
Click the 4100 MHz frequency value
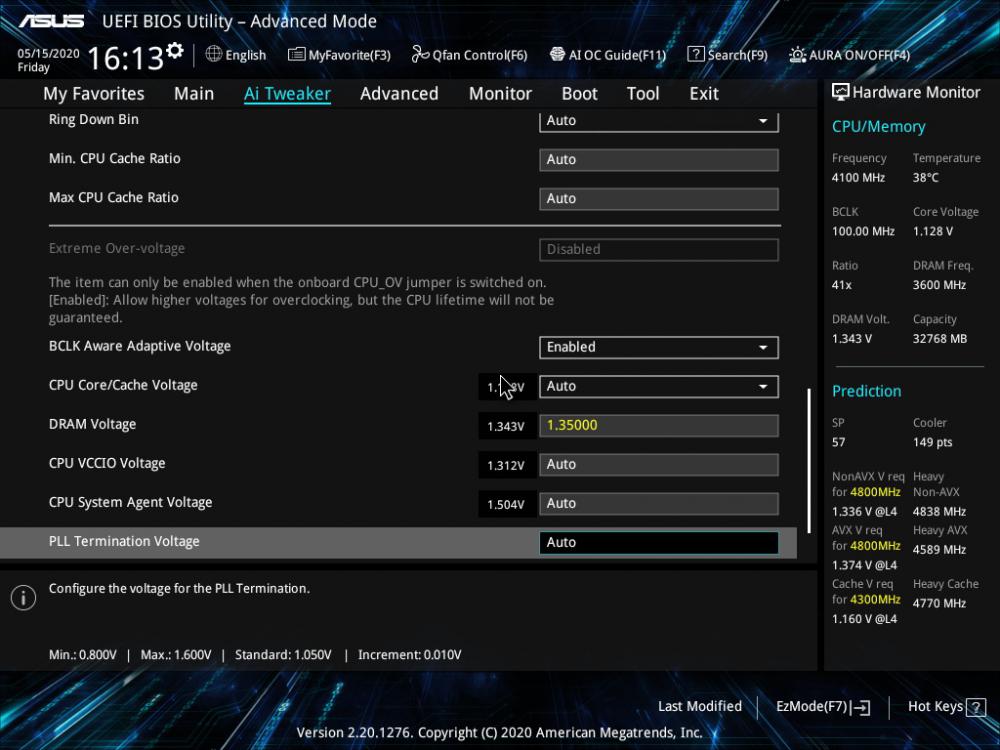click(x=858, y=177)
